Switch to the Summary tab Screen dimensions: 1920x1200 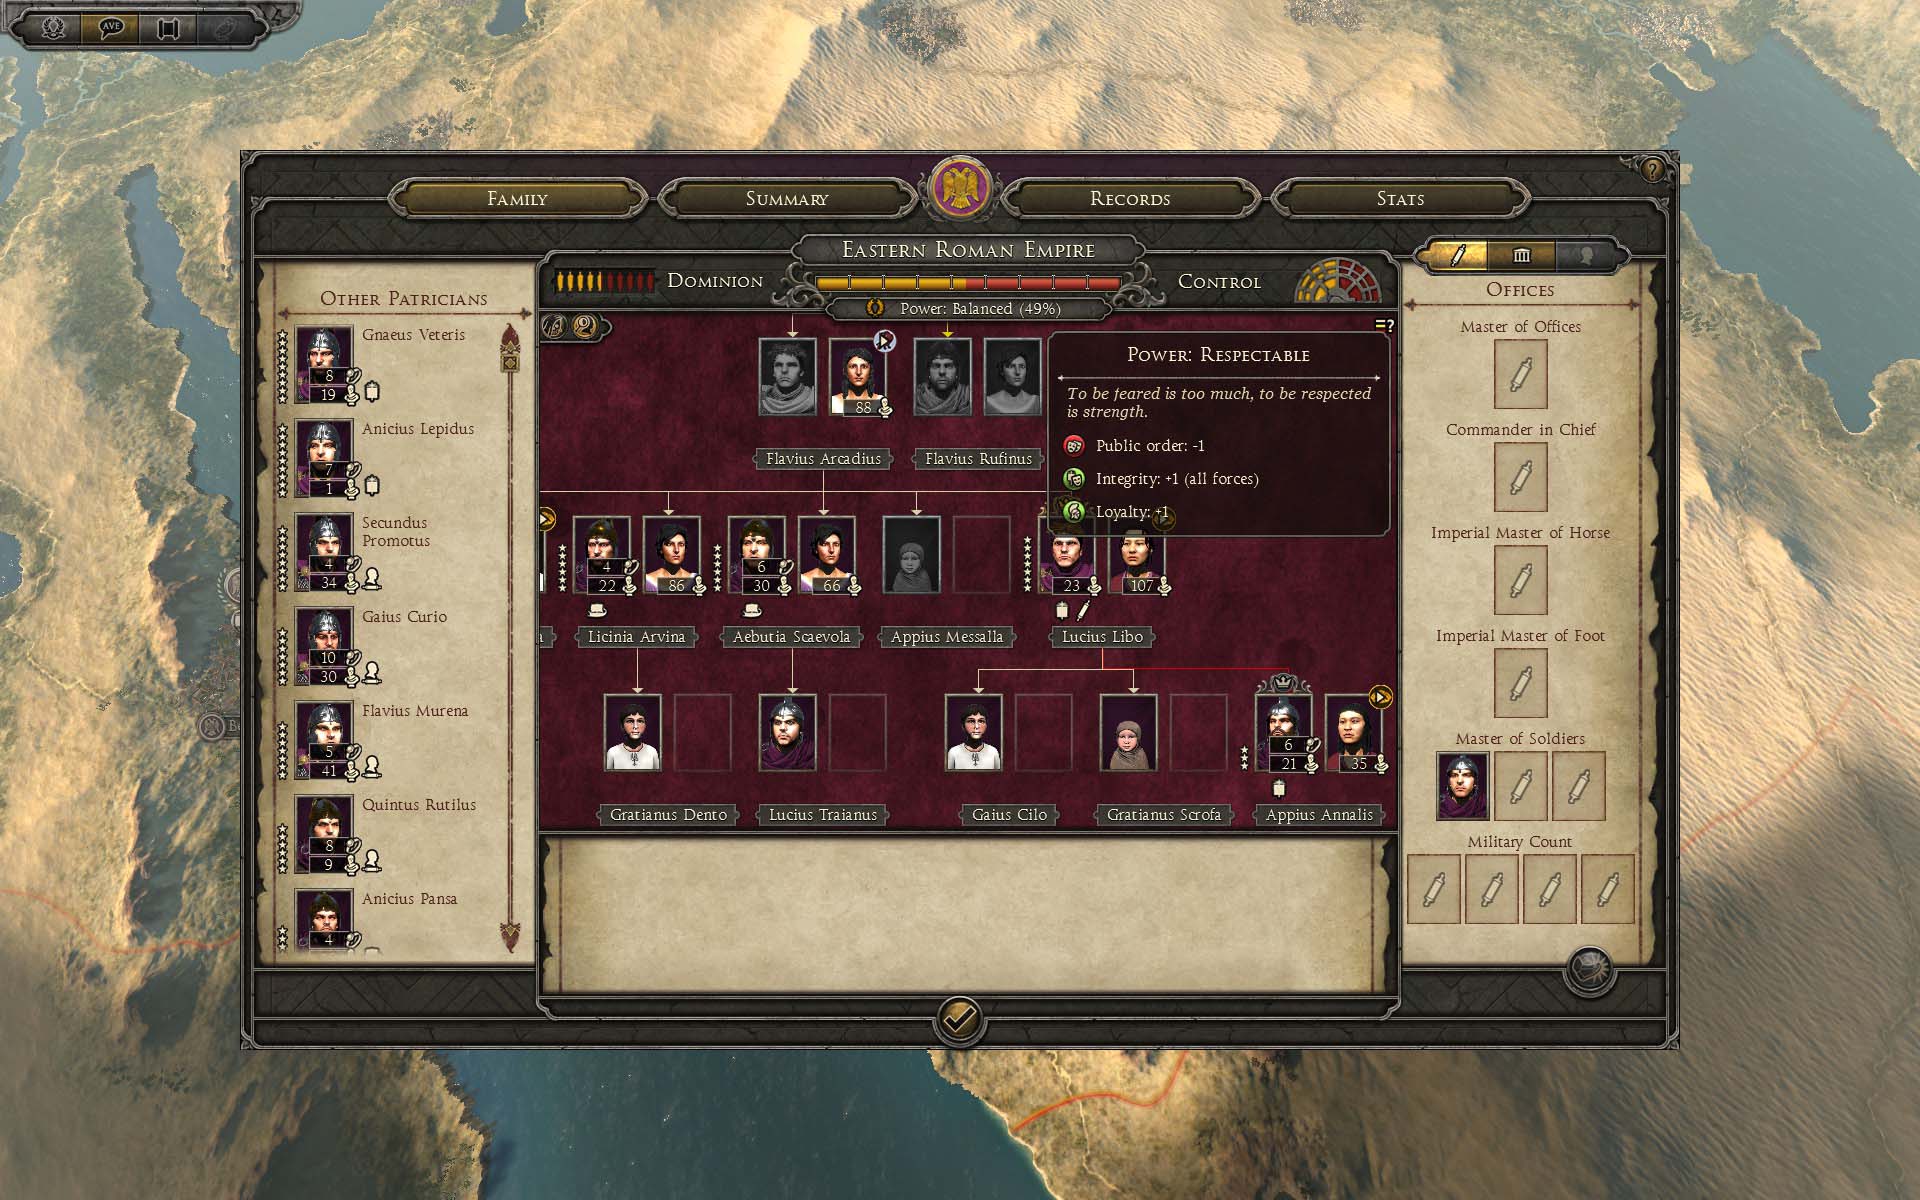(787, 199)
